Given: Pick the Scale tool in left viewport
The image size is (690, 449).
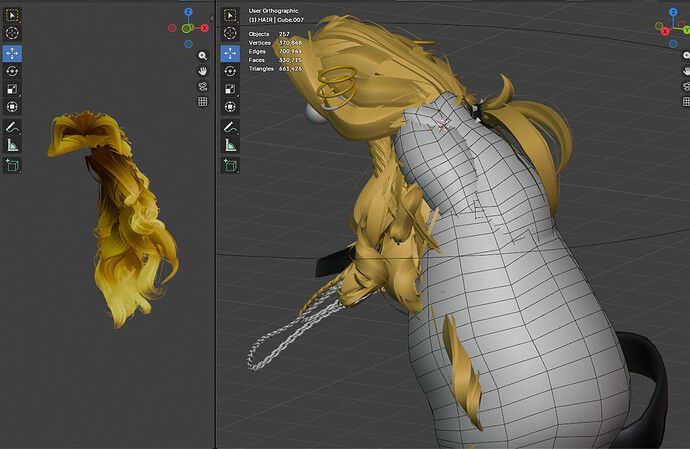Looking at the screenshot, I should 12,89.
